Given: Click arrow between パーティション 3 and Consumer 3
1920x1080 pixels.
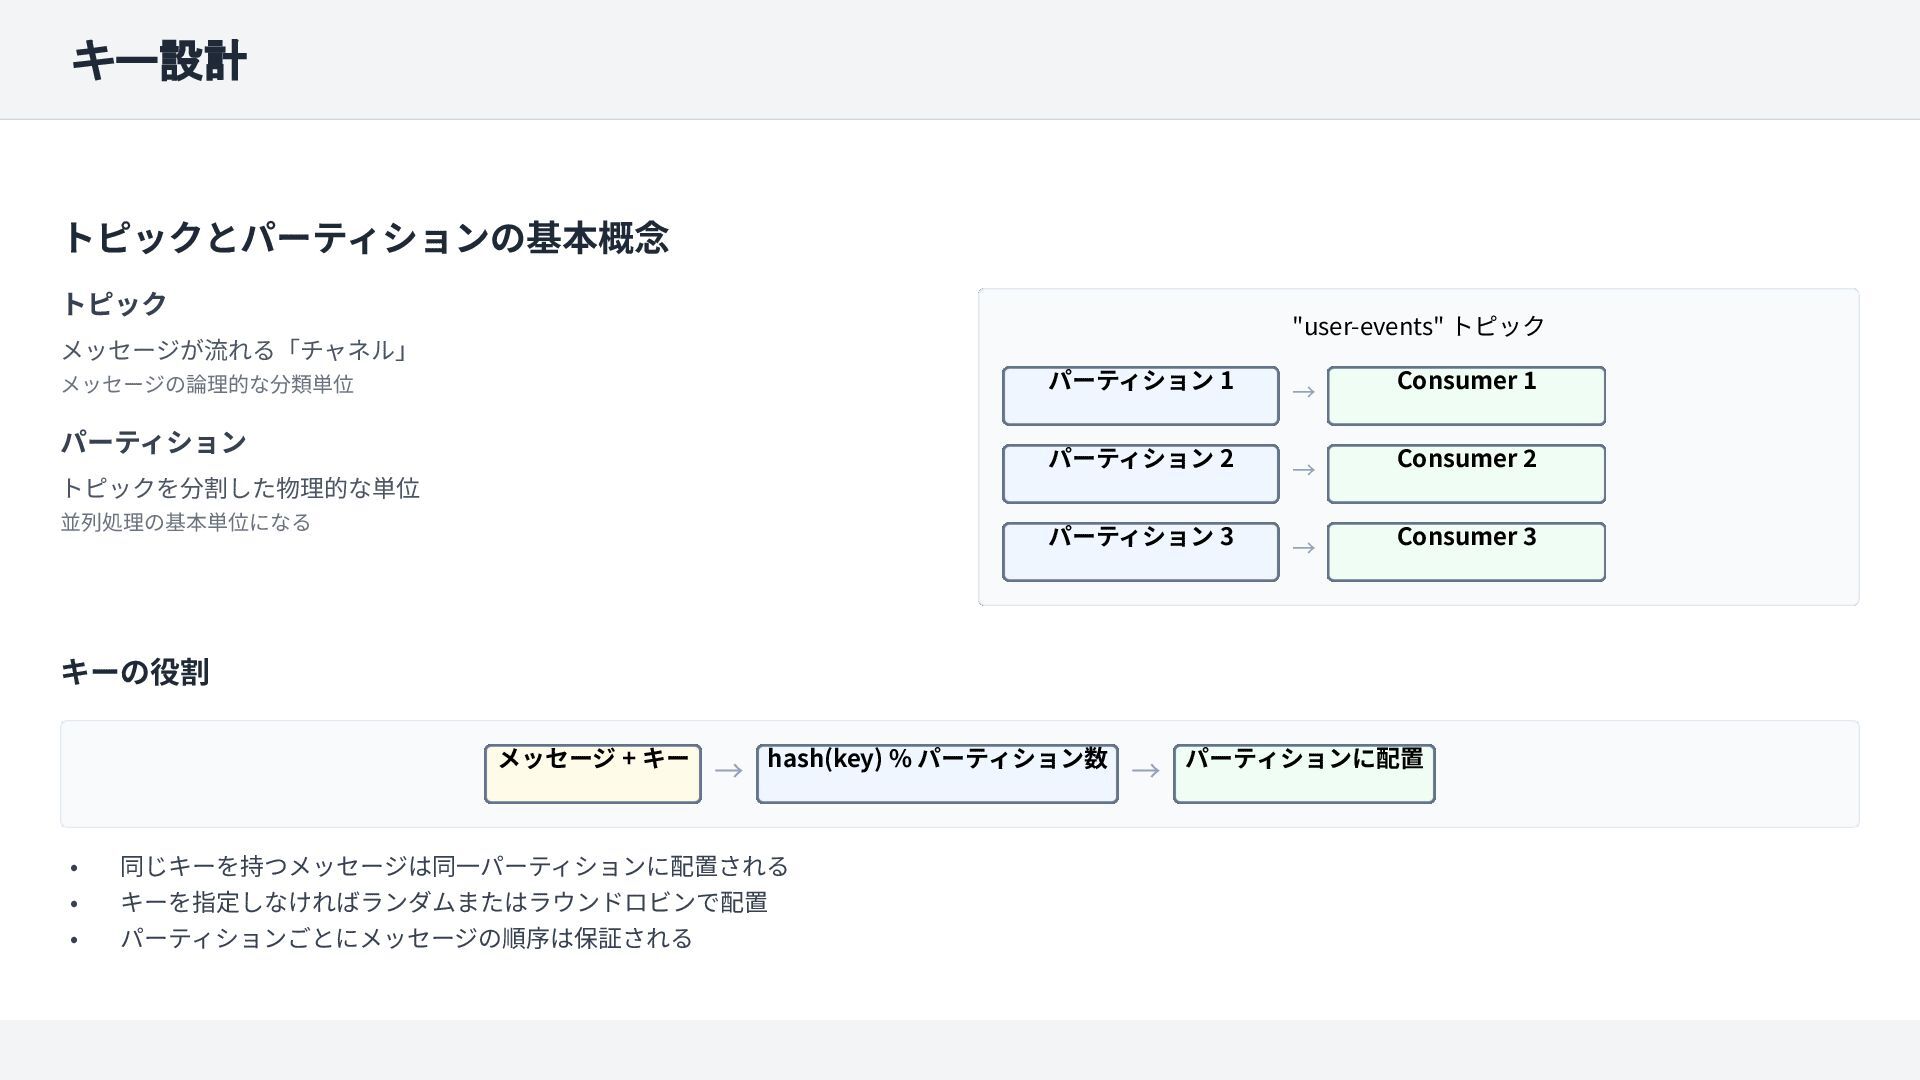Looking at the screenshot, I should 1303,548.
